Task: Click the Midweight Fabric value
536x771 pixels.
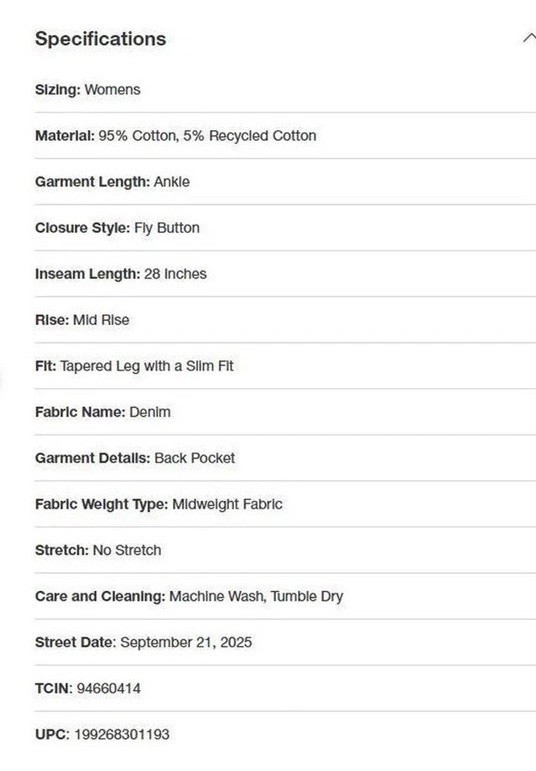Action: tap(227, 504)
